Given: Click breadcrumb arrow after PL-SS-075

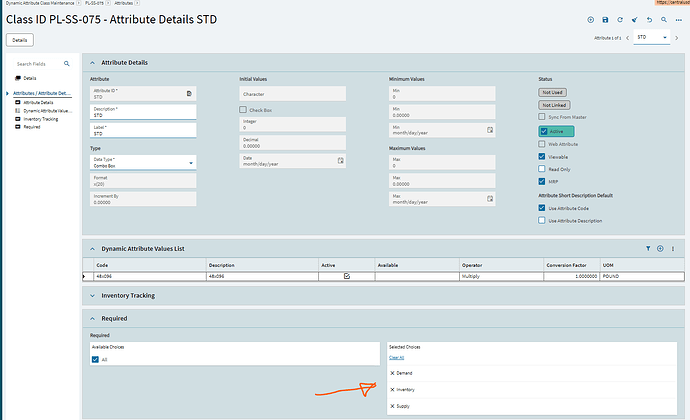Looking at the screenshot, I should tap(108, 3).
